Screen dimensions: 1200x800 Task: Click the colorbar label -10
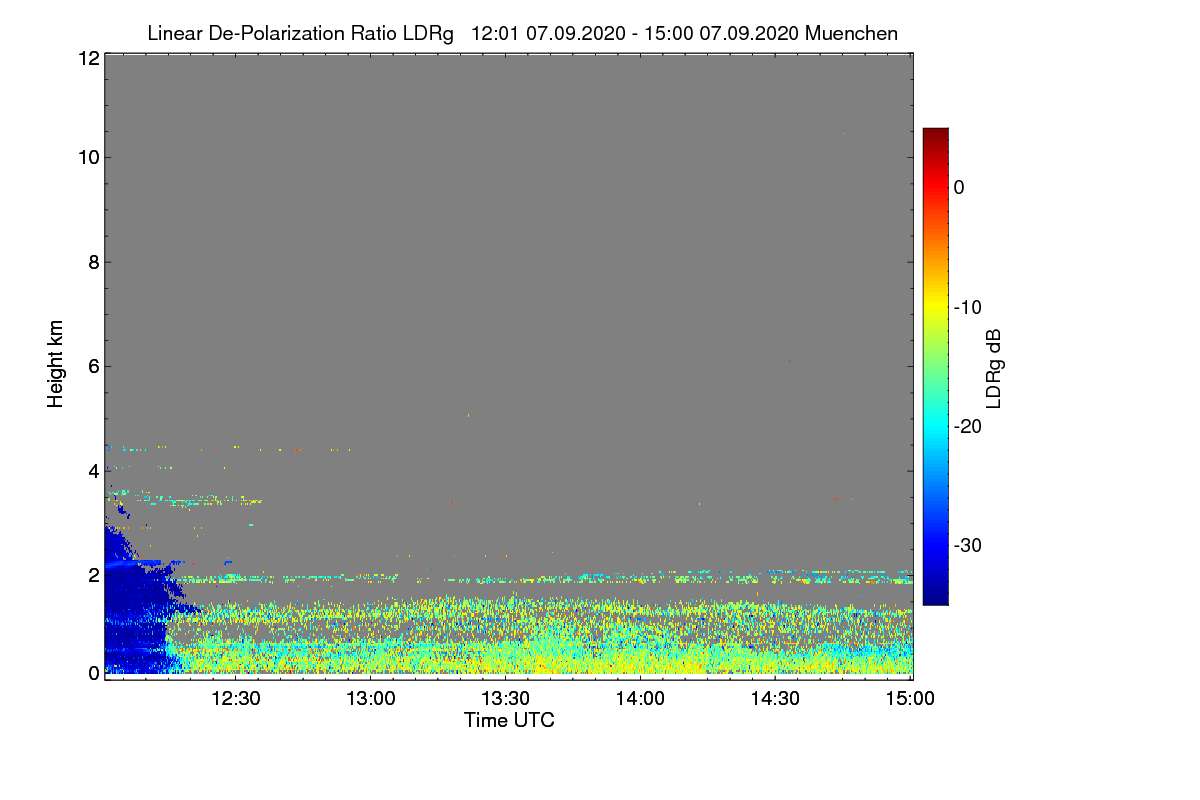pos(967,307)
